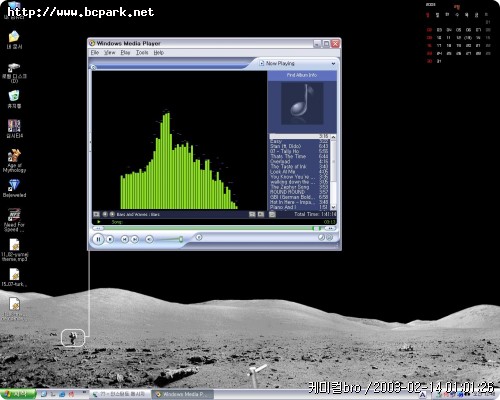This screenshot has height=400, width=500.
Task: Select the playlist item Stan (ft. Dido)
Action: pos(299,146)
